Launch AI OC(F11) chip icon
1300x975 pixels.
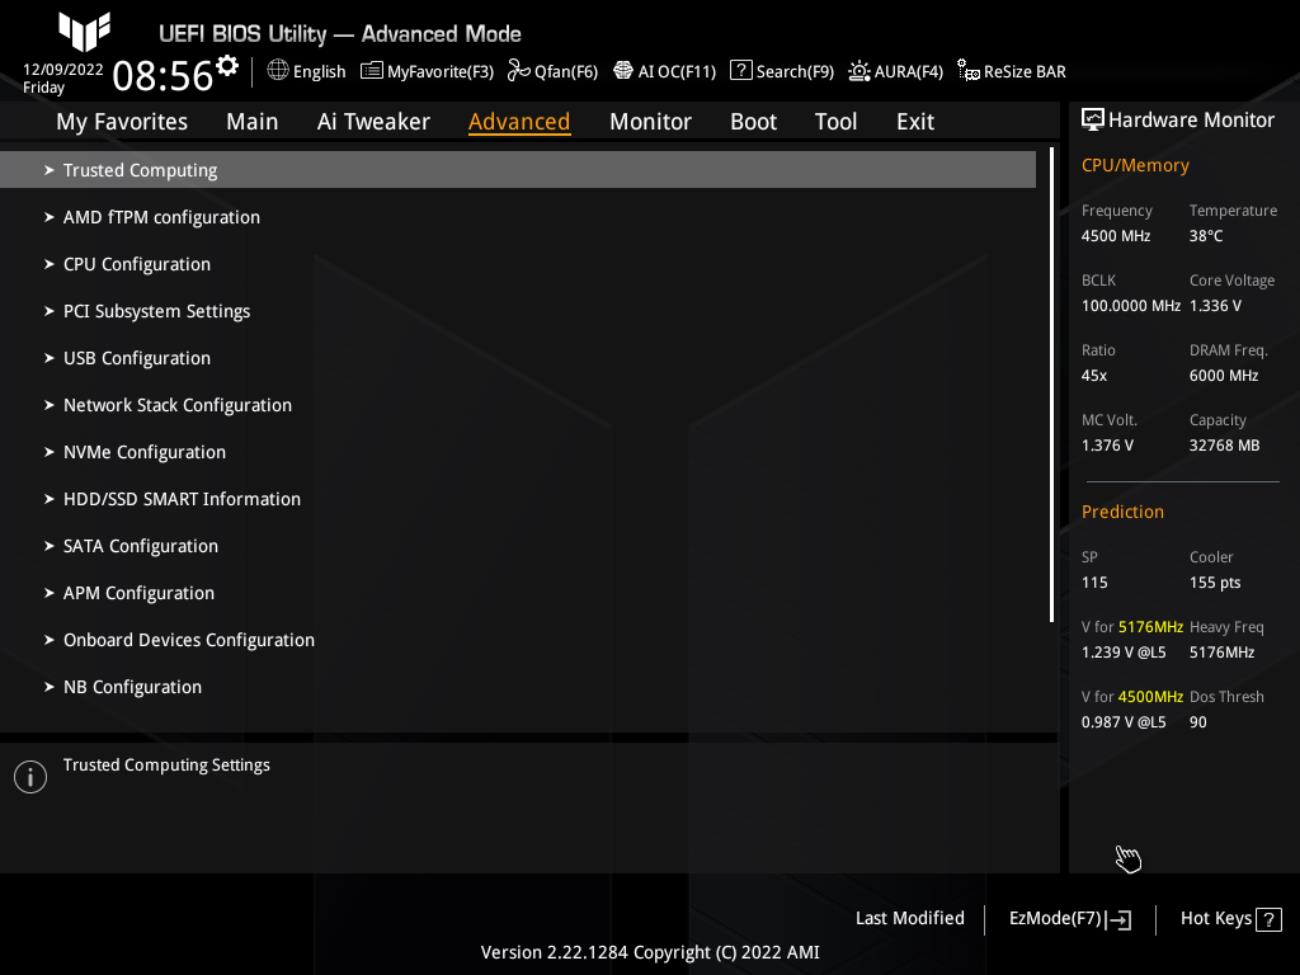pyautogui.click(x=623, y=70)
